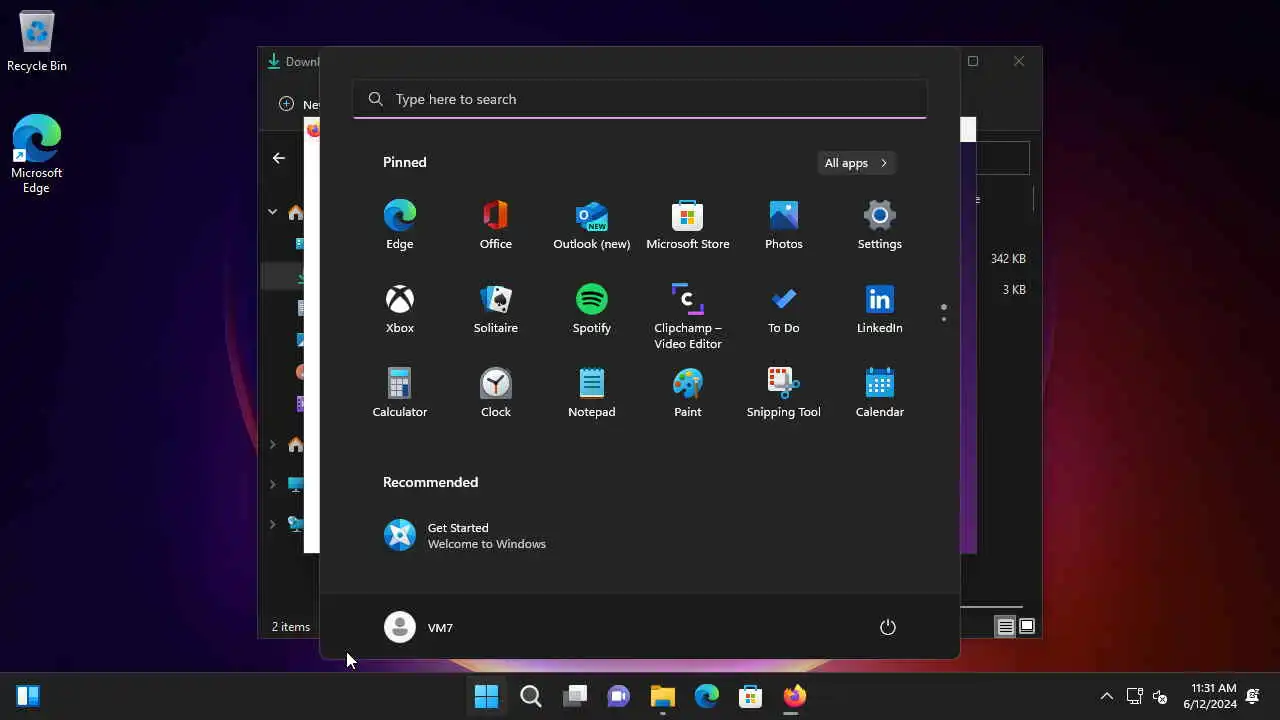Open Settings from pinned apps
The width and height of the screenshot is (1280, 720).
click(879, 225)
